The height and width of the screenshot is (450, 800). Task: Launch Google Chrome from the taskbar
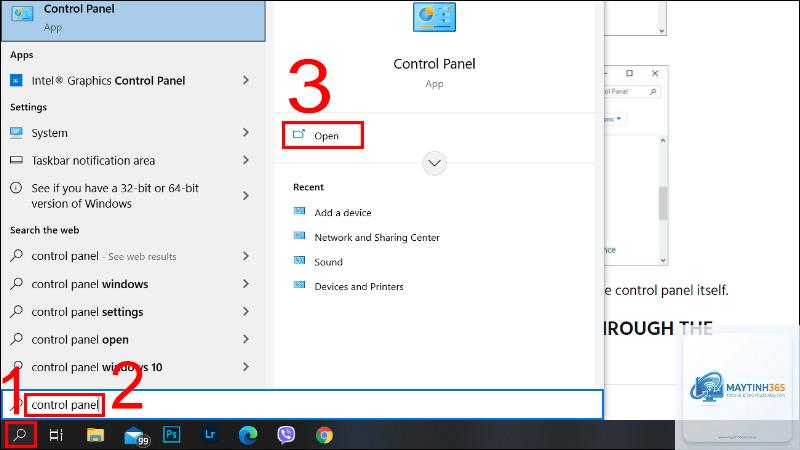pos(324,435)
